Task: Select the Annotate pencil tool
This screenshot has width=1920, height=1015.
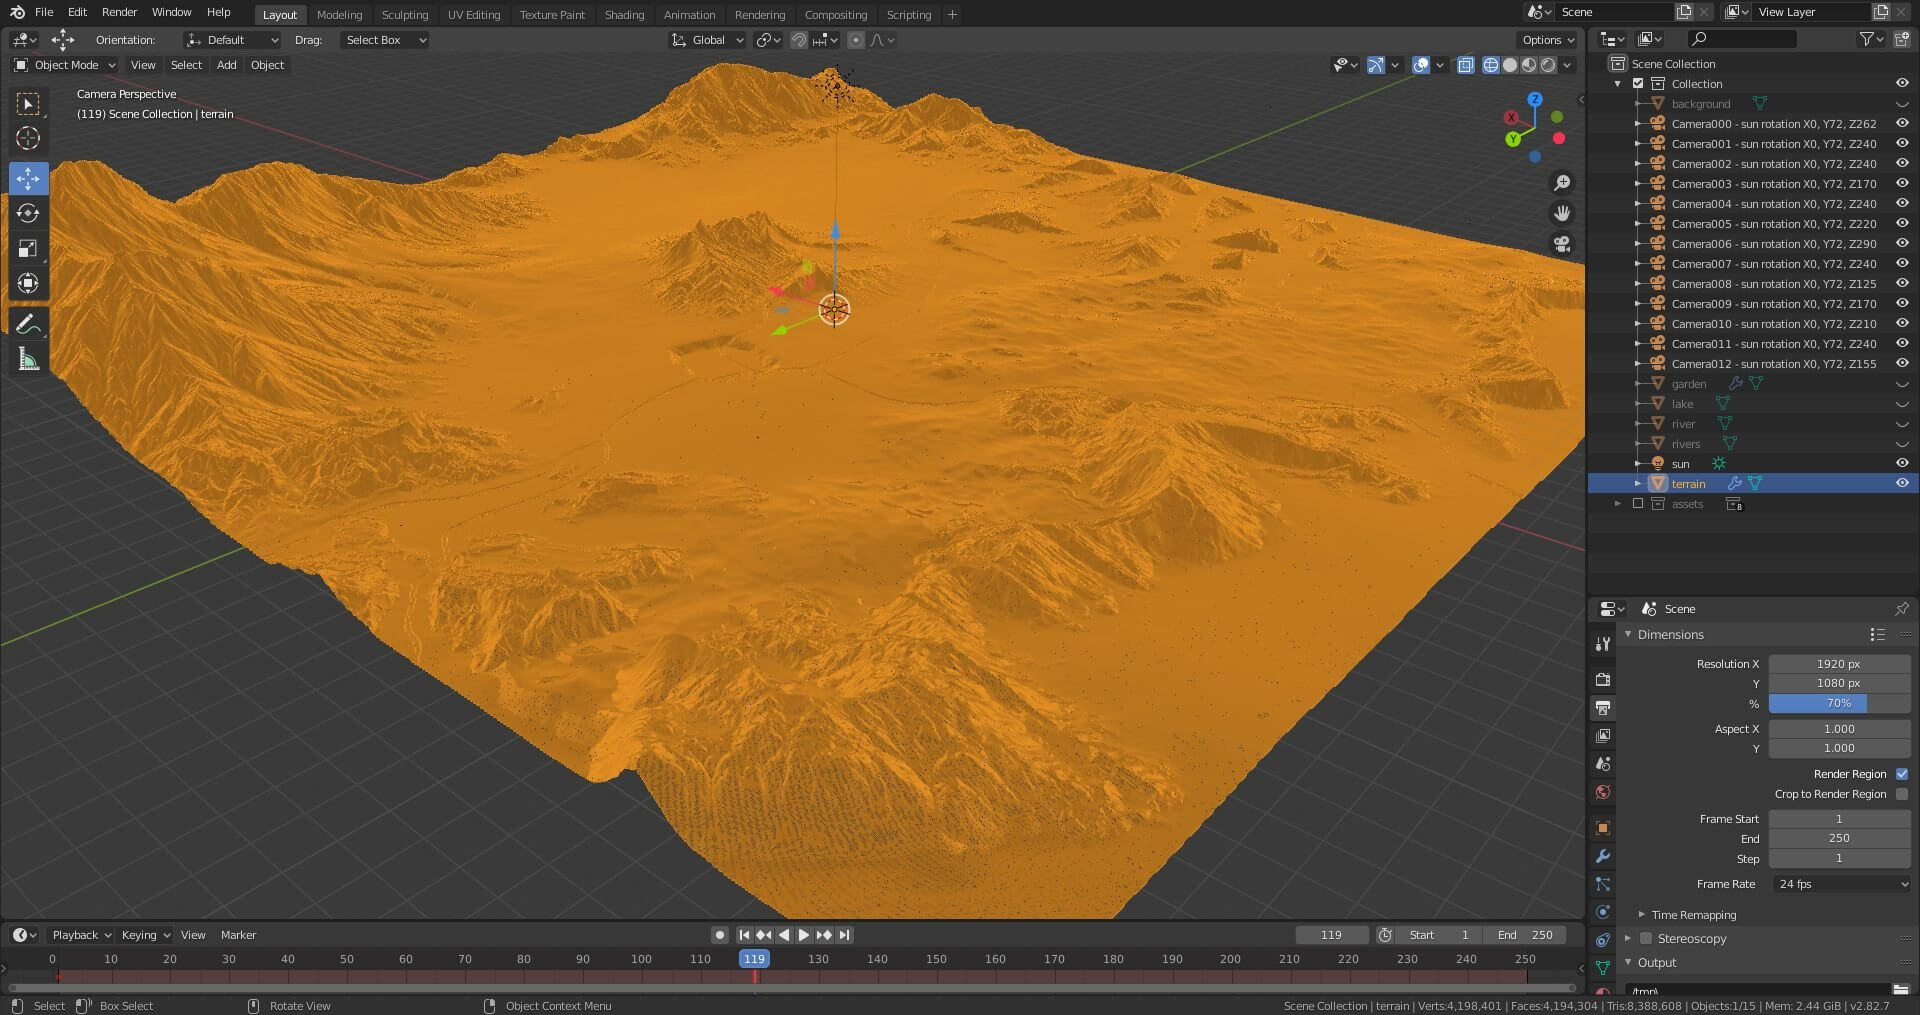Action: point(28,324)
